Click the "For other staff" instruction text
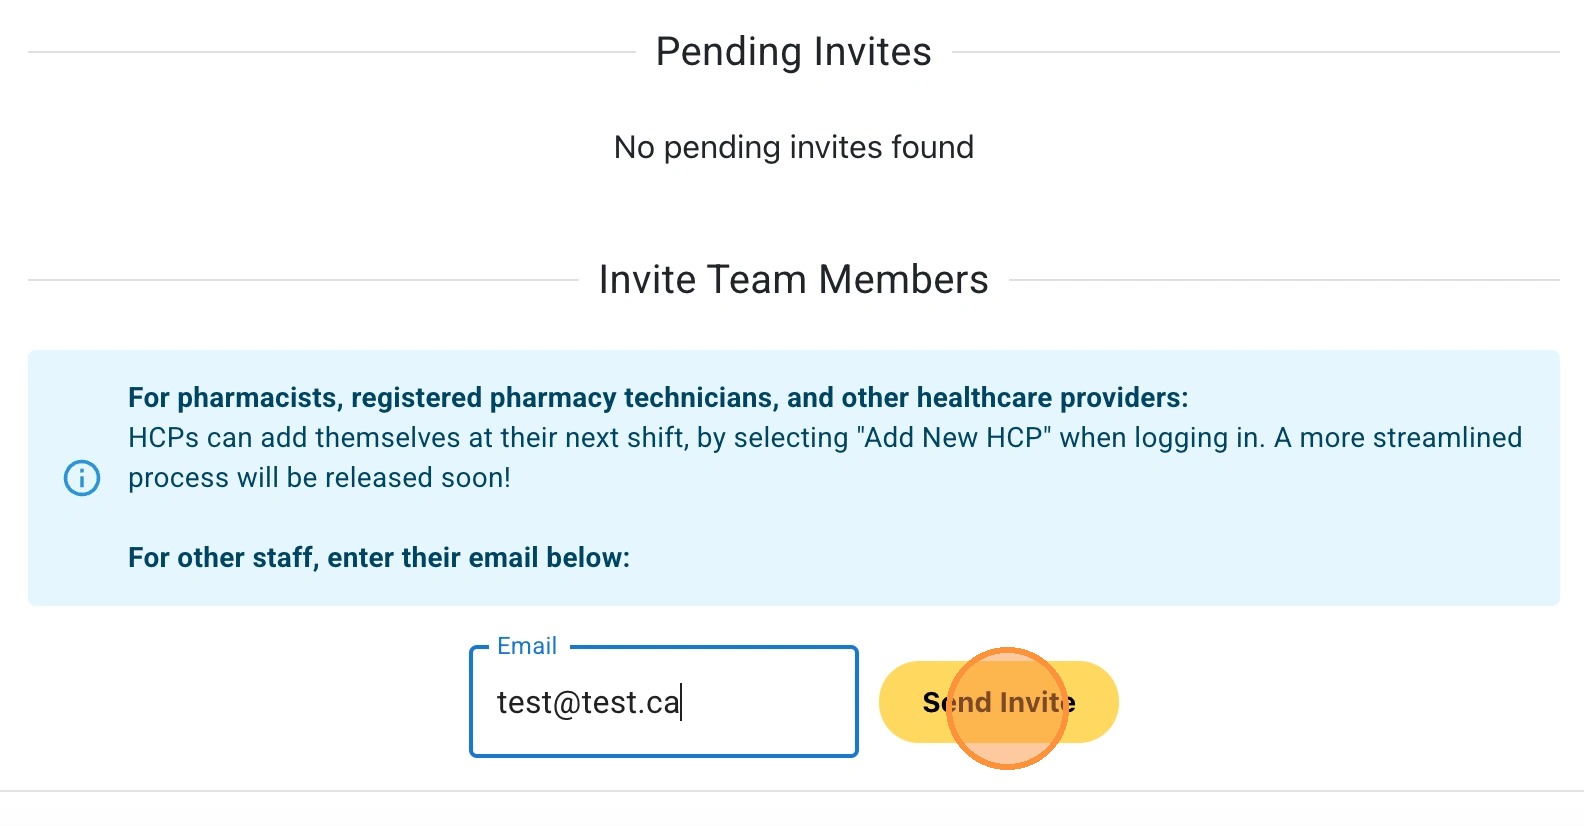This screenshot has width=1584, height=826. point(378,557)
